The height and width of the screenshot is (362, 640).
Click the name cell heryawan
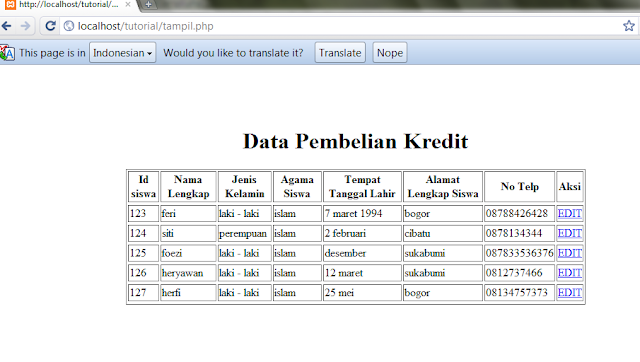(x=188, y=273)
